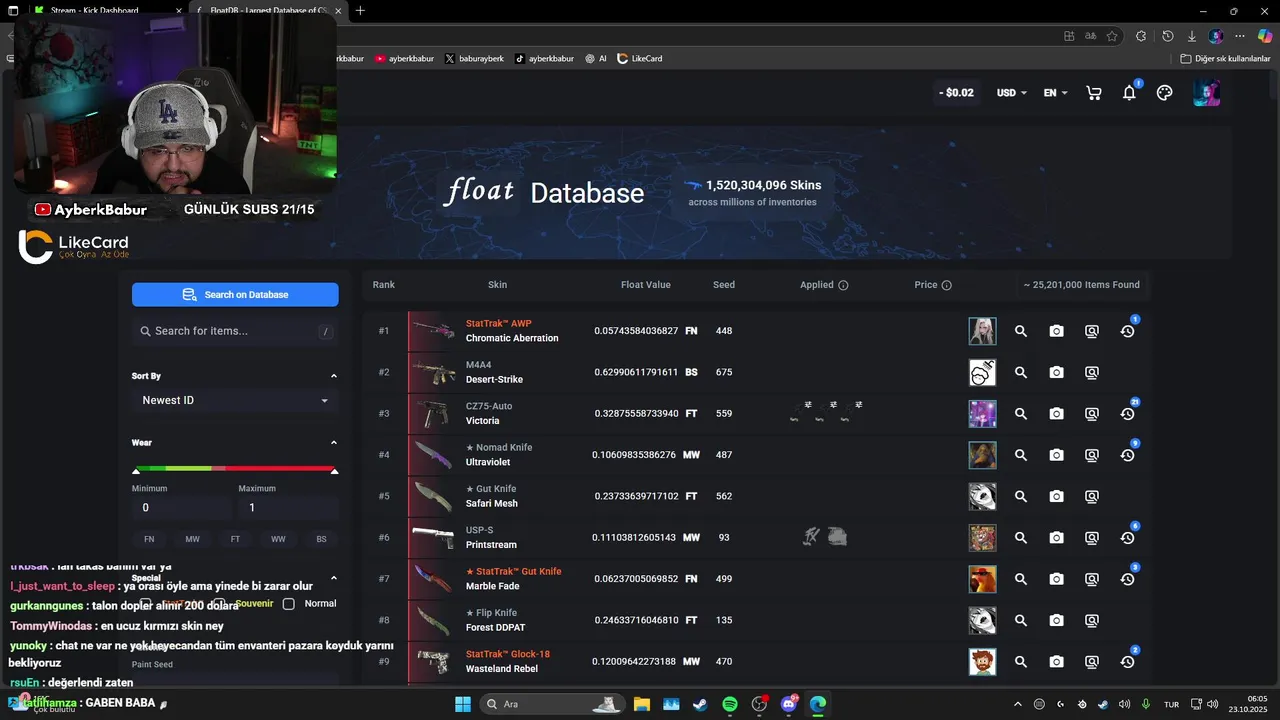Click the Minimum wear input field

click(x=181, y=508)
